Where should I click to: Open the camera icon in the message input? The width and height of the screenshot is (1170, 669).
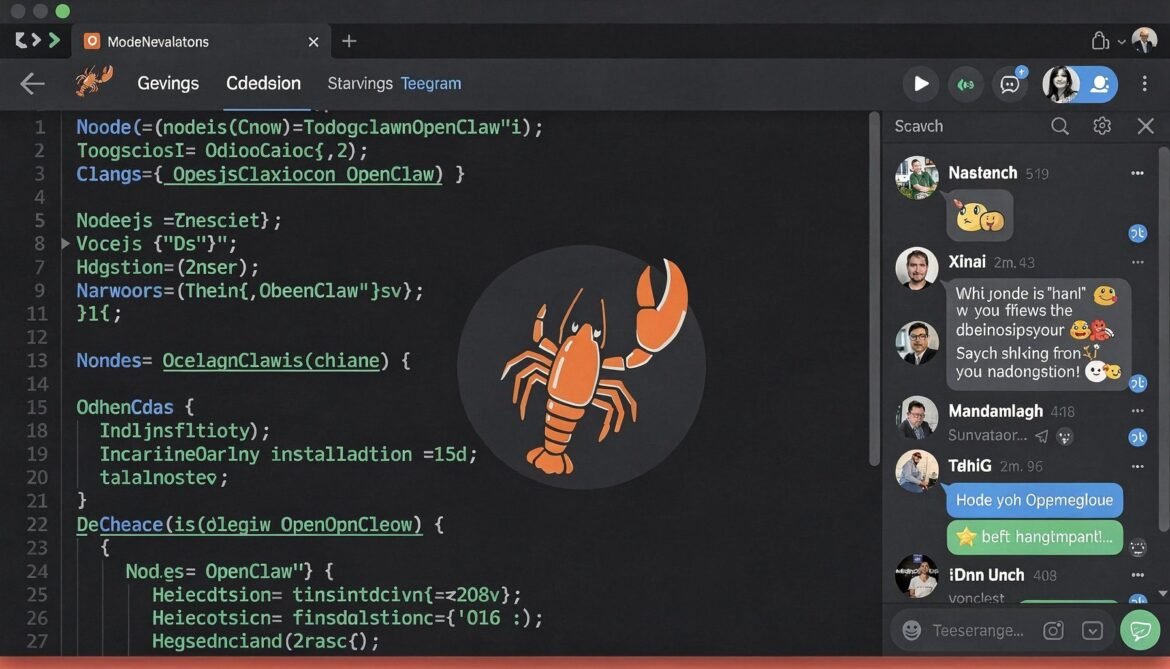[1052, 630]
